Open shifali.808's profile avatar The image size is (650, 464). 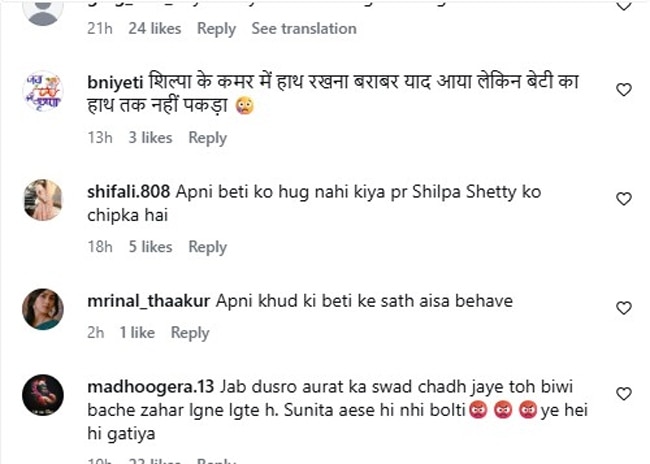pyautogui.click(x=43, y=200)
